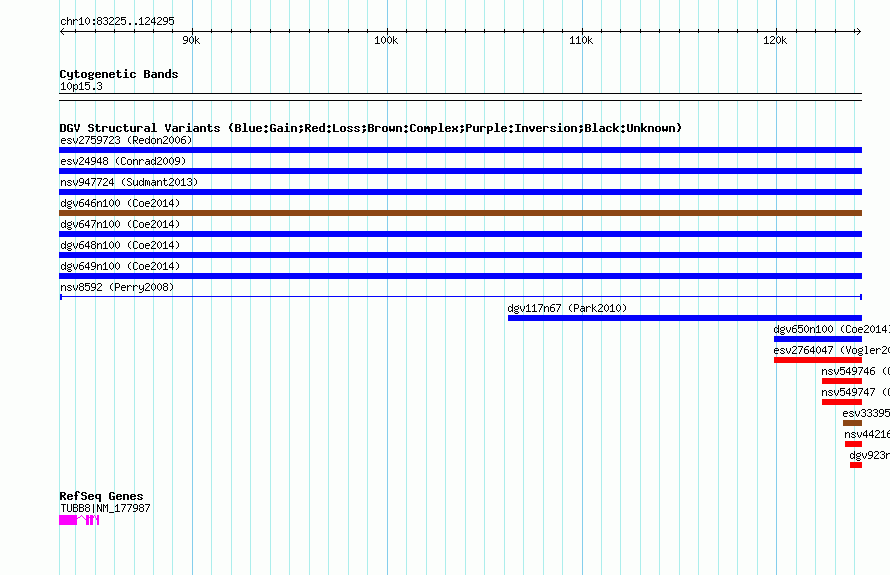Click the DGV Structural Variants track title
Screen dimensions: 890x575
[x=370, y=128]
